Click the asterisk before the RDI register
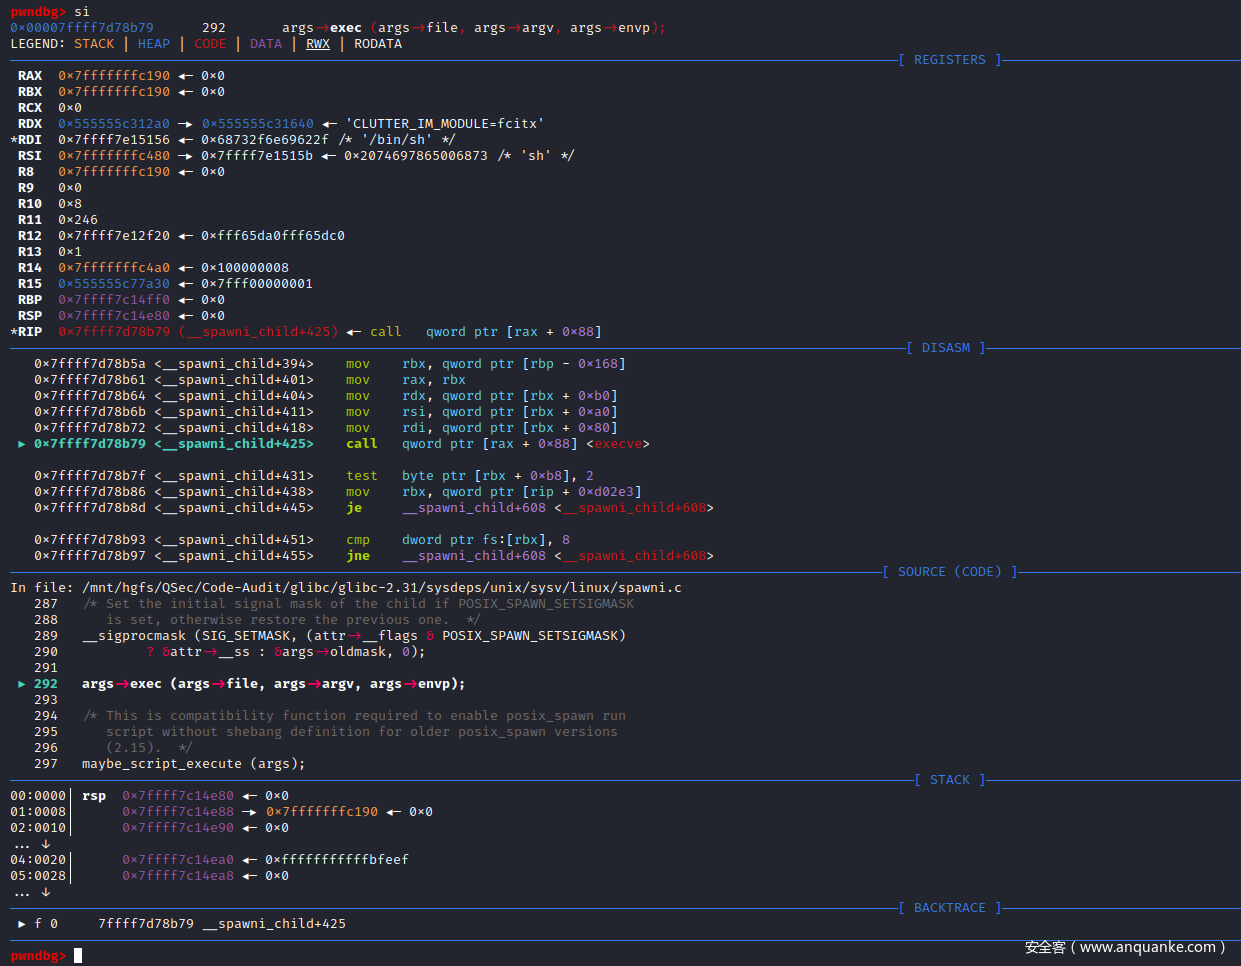This screenshot has width=1241, height=966. click(x=14, y=140)
